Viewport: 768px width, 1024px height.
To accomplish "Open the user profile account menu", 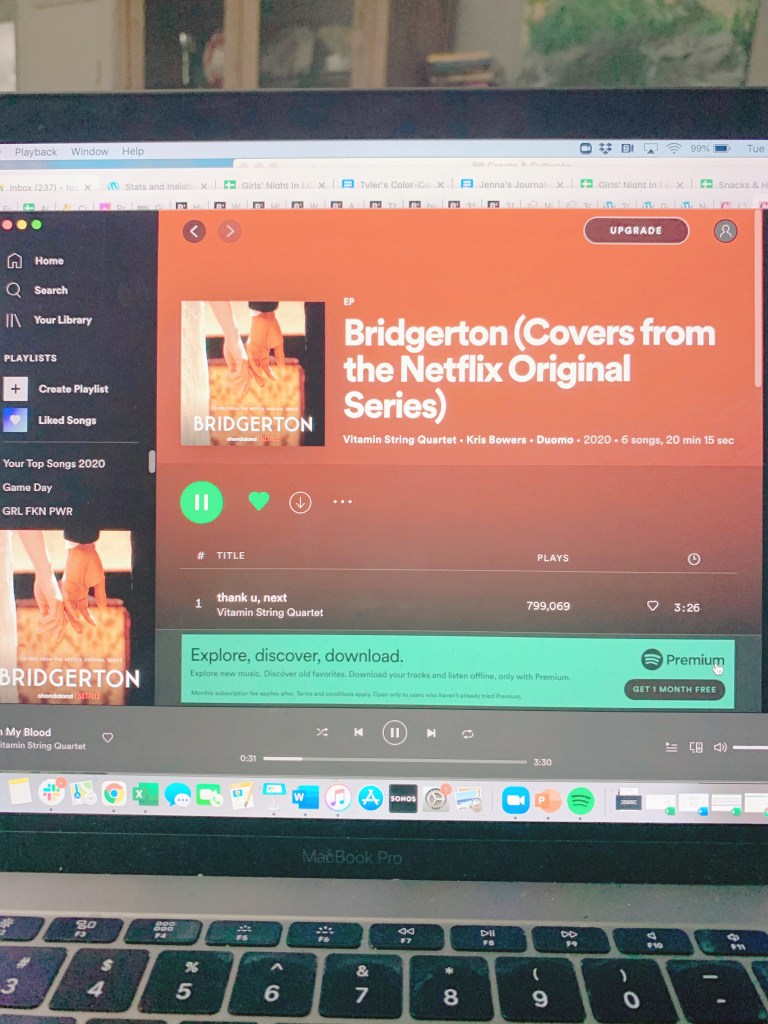I will pyautogui.click(x=725, y=231).
